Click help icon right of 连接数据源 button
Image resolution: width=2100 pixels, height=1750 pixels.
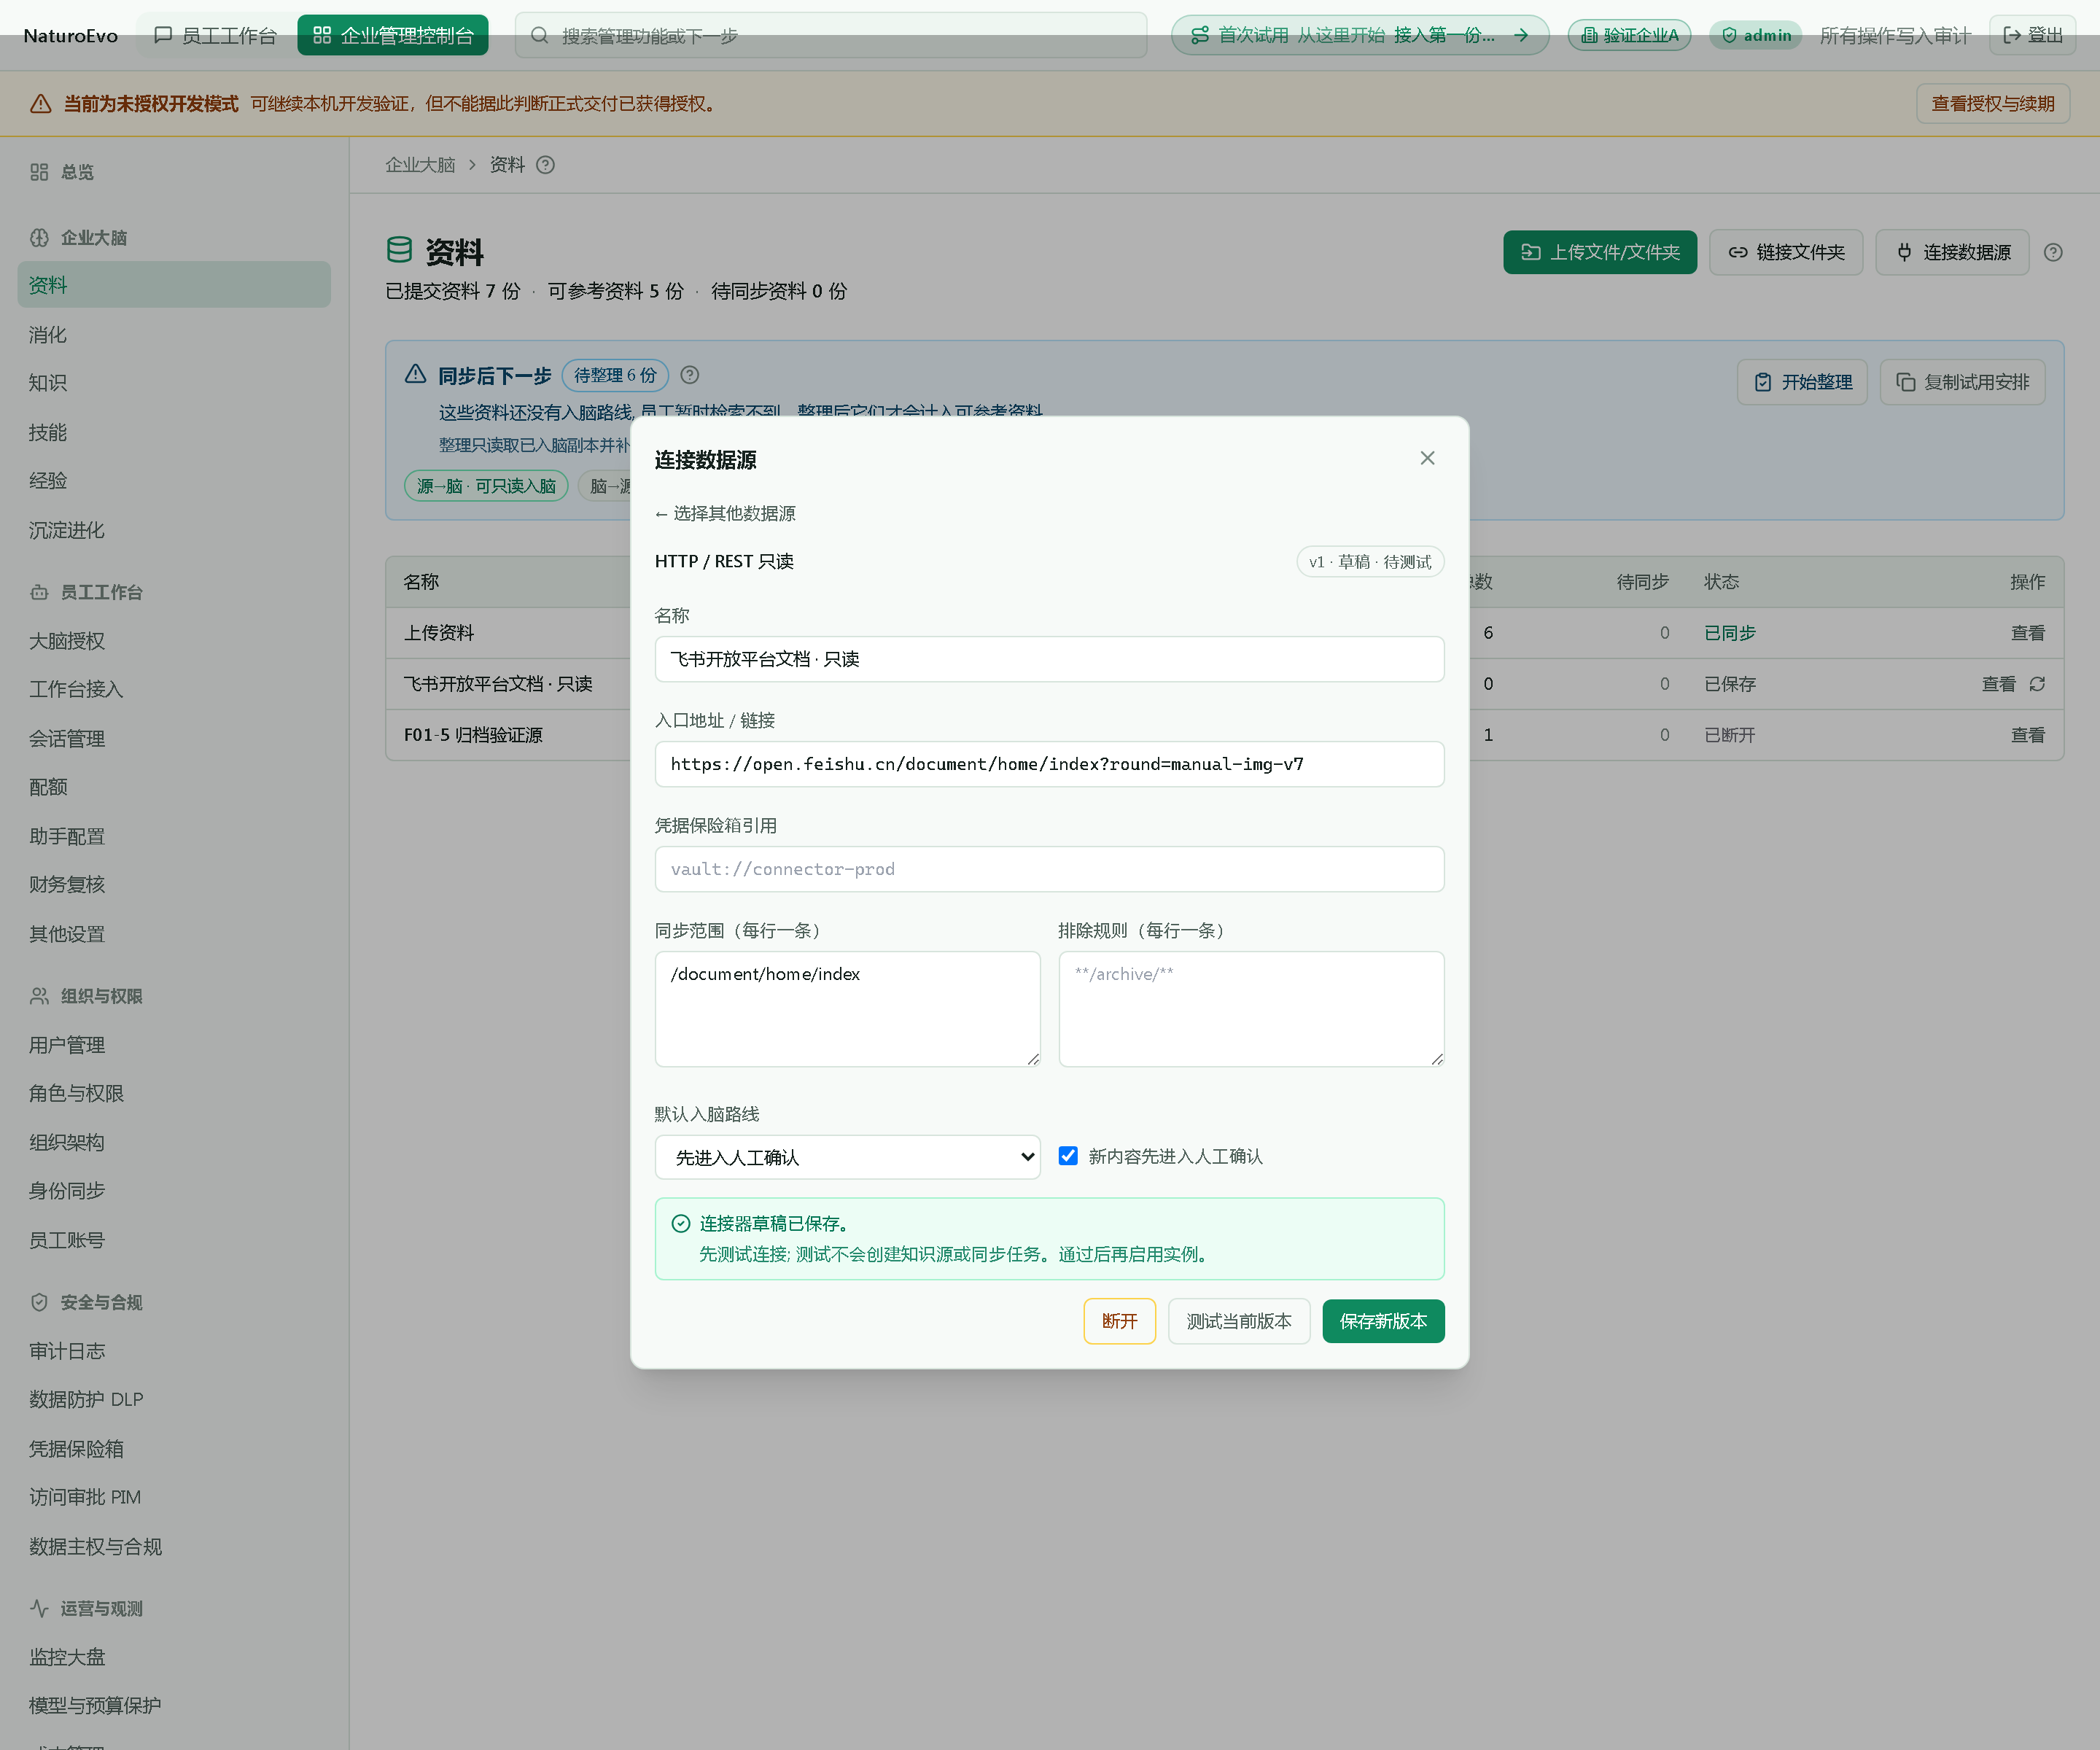coord(2053,252)
